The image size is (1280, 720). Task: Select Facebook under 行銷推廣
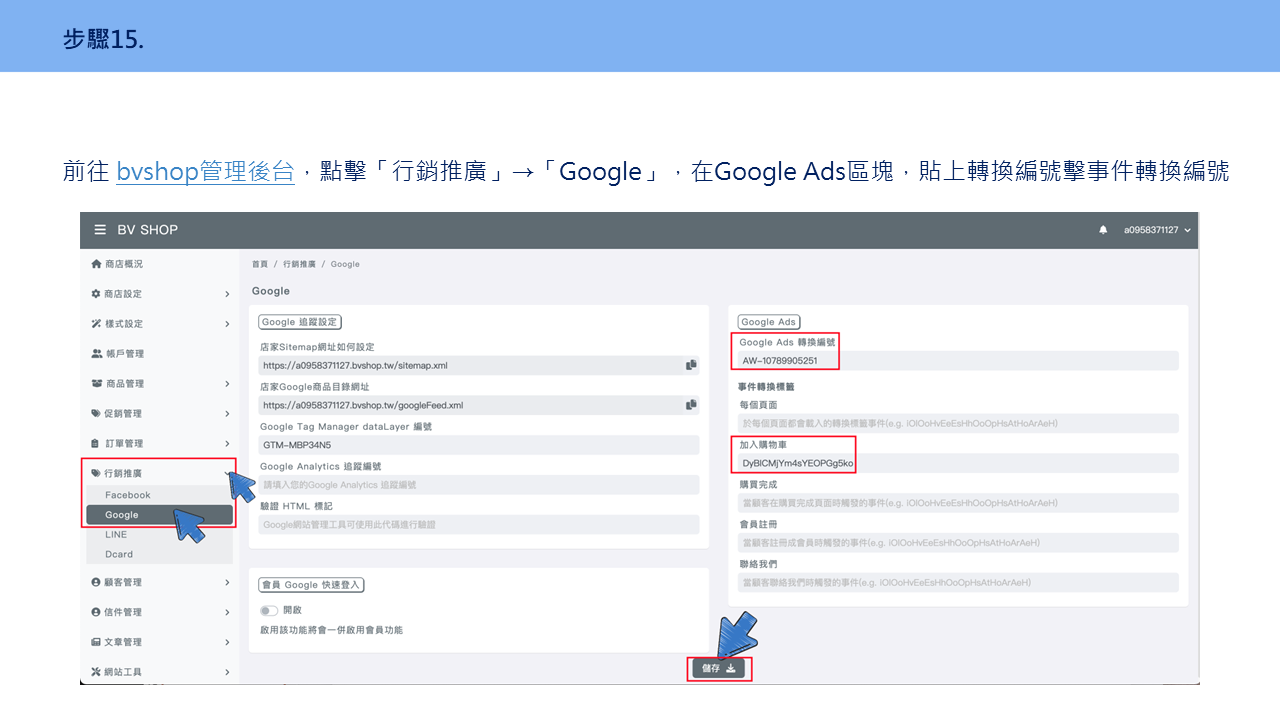pos(128,495)
